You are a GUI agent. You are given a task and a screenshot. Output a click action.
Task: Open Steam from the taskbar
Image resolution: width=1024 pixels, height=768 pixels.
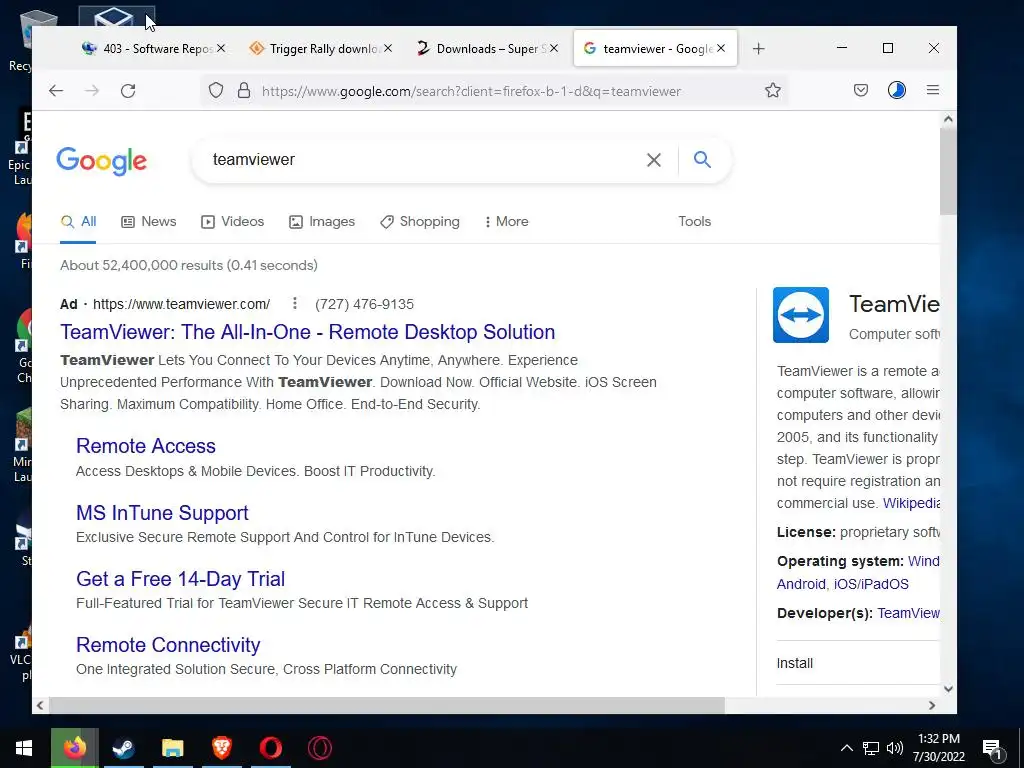click(x=123, y=748)
